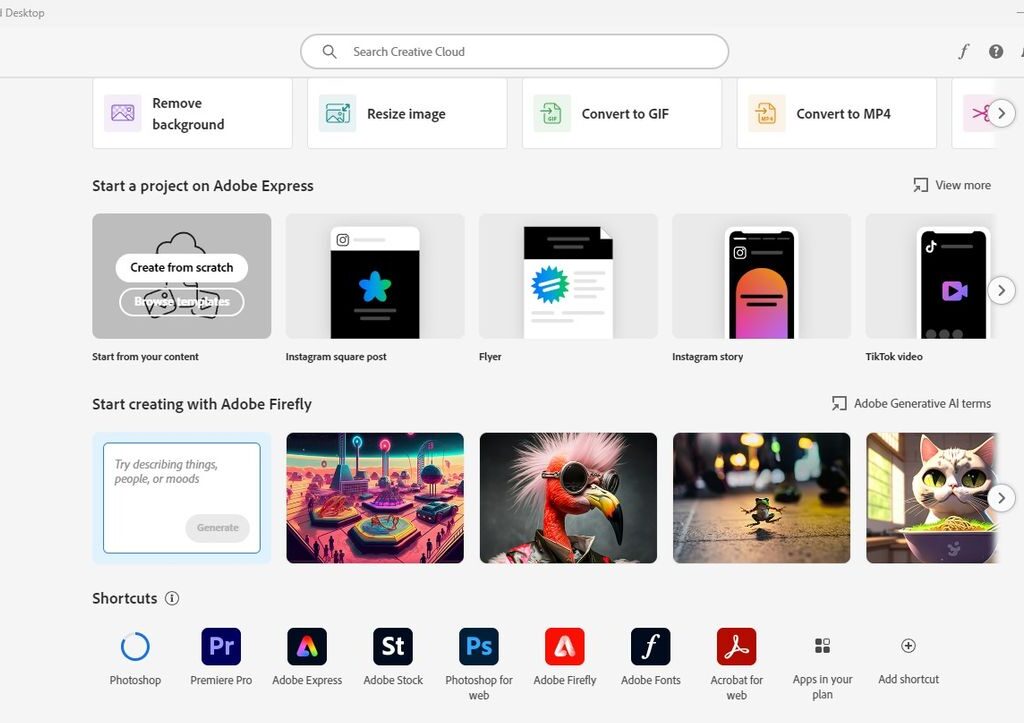
Task: Open Adobe Generative AI terms link
Action: point(922,404)
